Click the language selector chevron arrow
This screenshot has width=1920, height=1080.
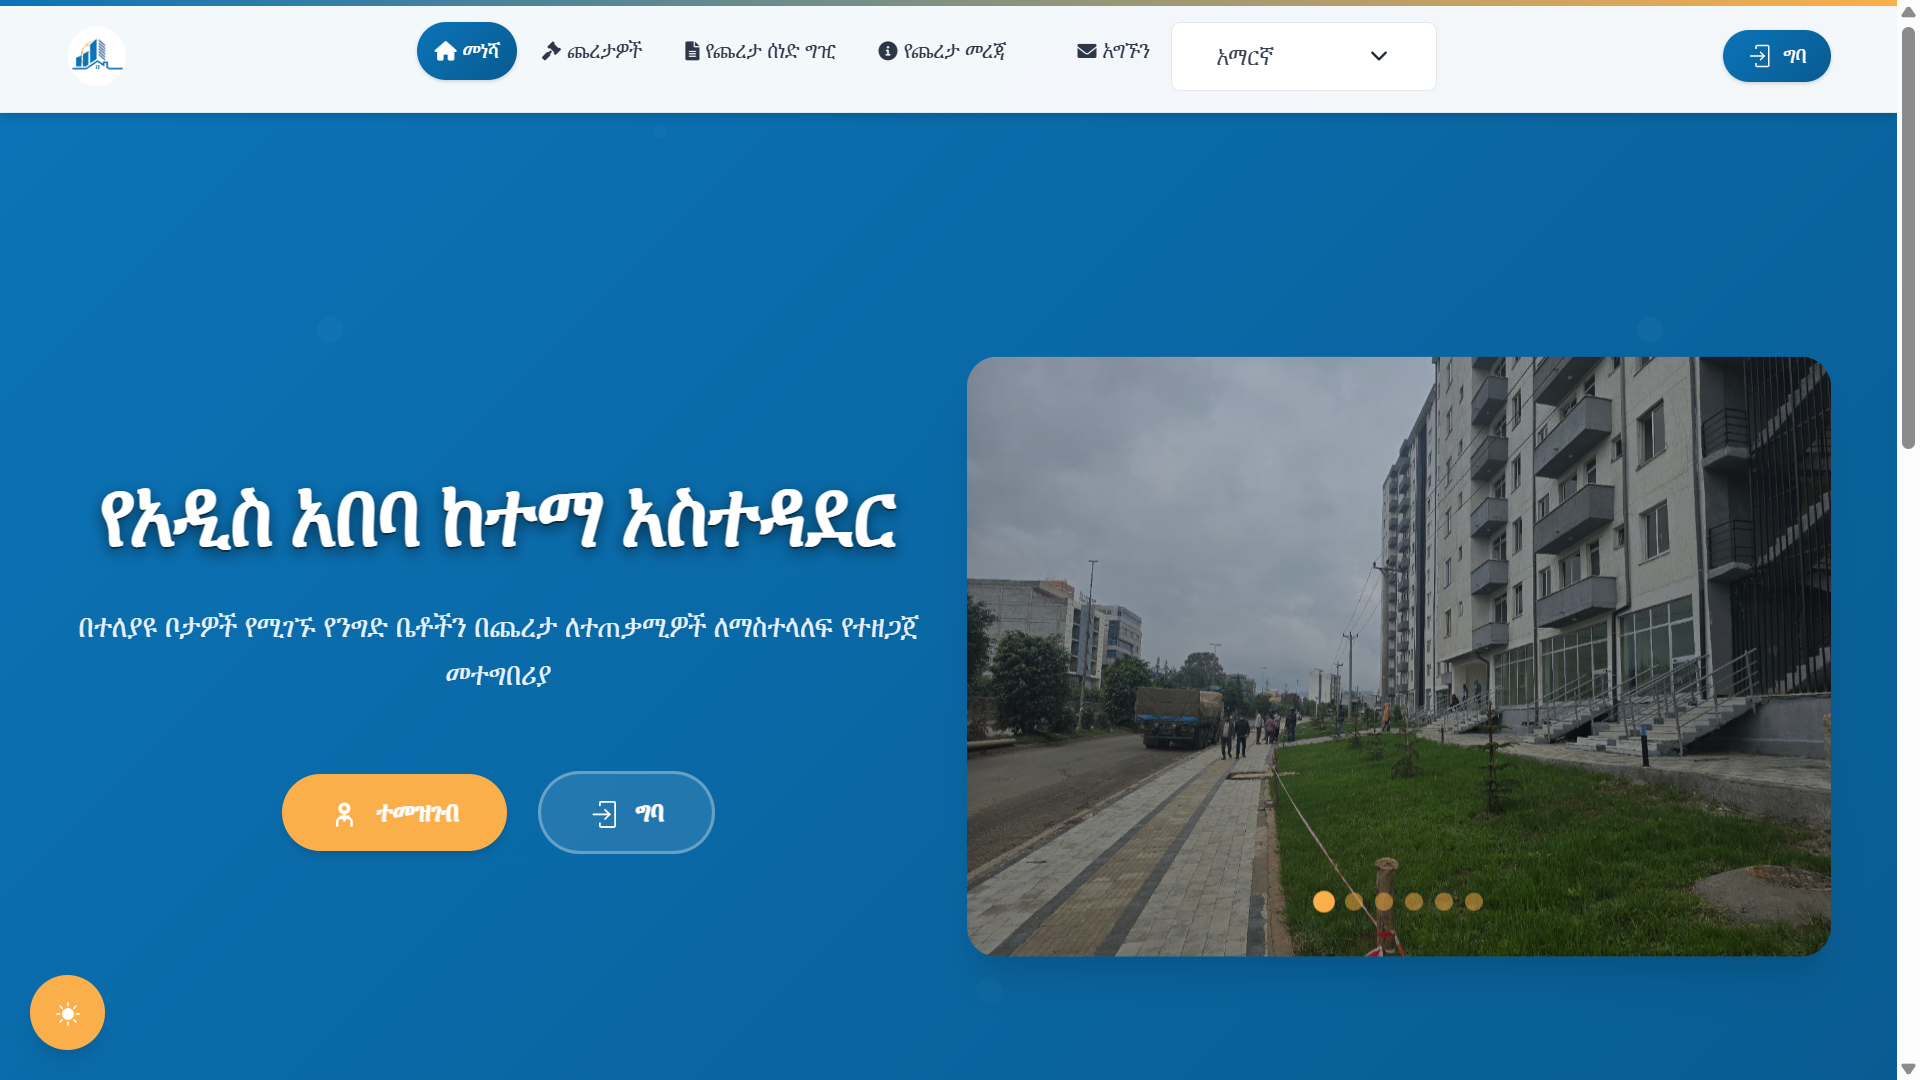[1378, 56]
